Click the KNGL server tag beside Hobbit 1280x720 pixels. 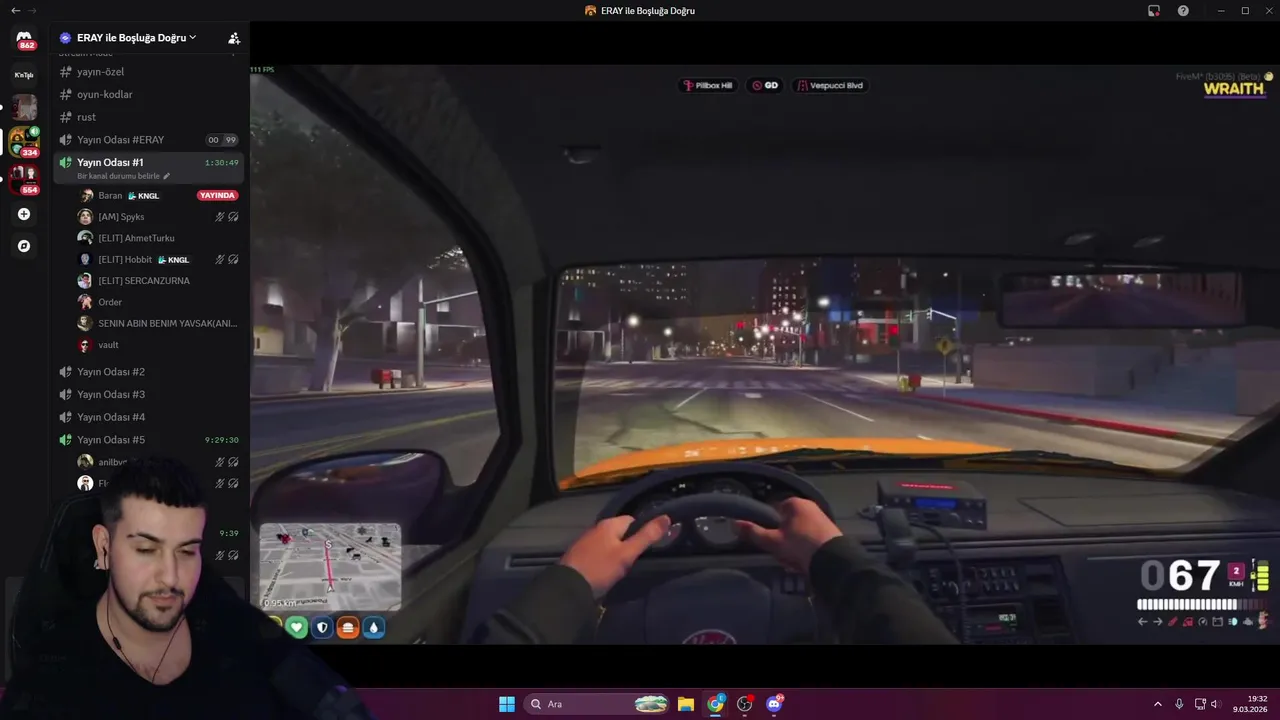coord(174,260)
